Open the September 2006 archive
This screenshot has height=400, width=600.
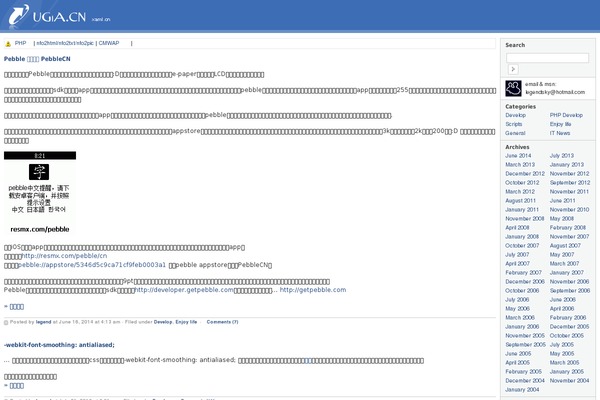(x=570, y=291)
